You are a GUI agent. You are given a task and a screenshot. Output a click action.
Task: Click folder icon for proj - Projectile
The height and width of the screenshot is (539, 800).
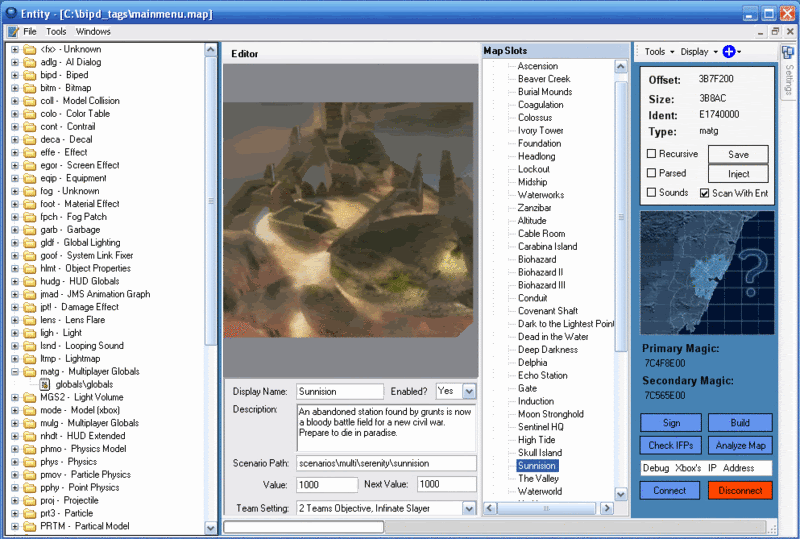point(30,501)
